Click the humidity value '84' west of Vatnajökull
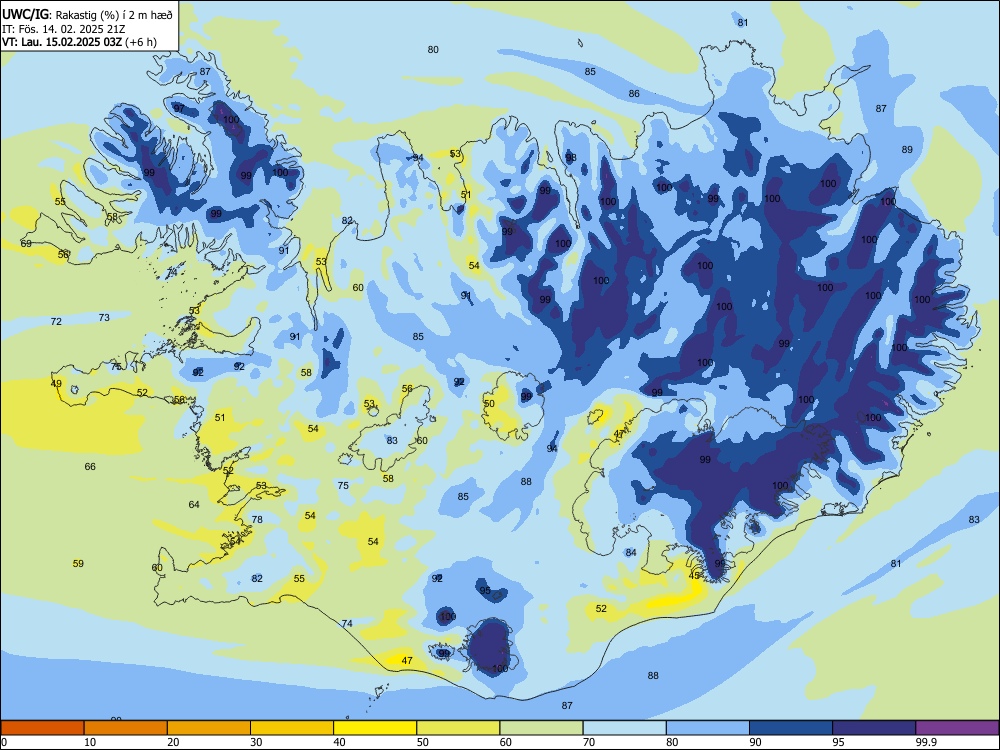Image resolution: width=1000 pixels, height=750 pixels. coord(631,553)
